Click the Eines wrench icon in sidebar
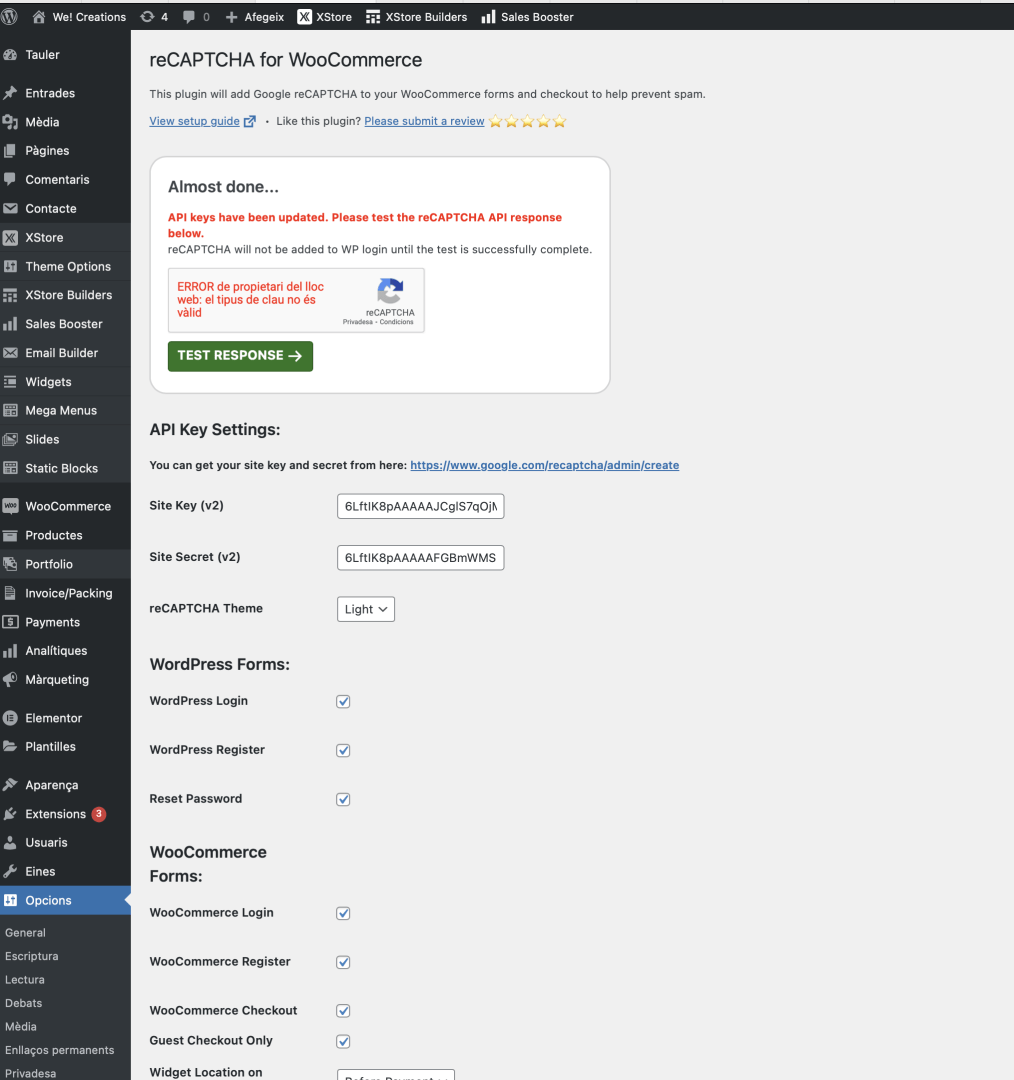Viewport: 1014px width, 1080px height. 10,871
